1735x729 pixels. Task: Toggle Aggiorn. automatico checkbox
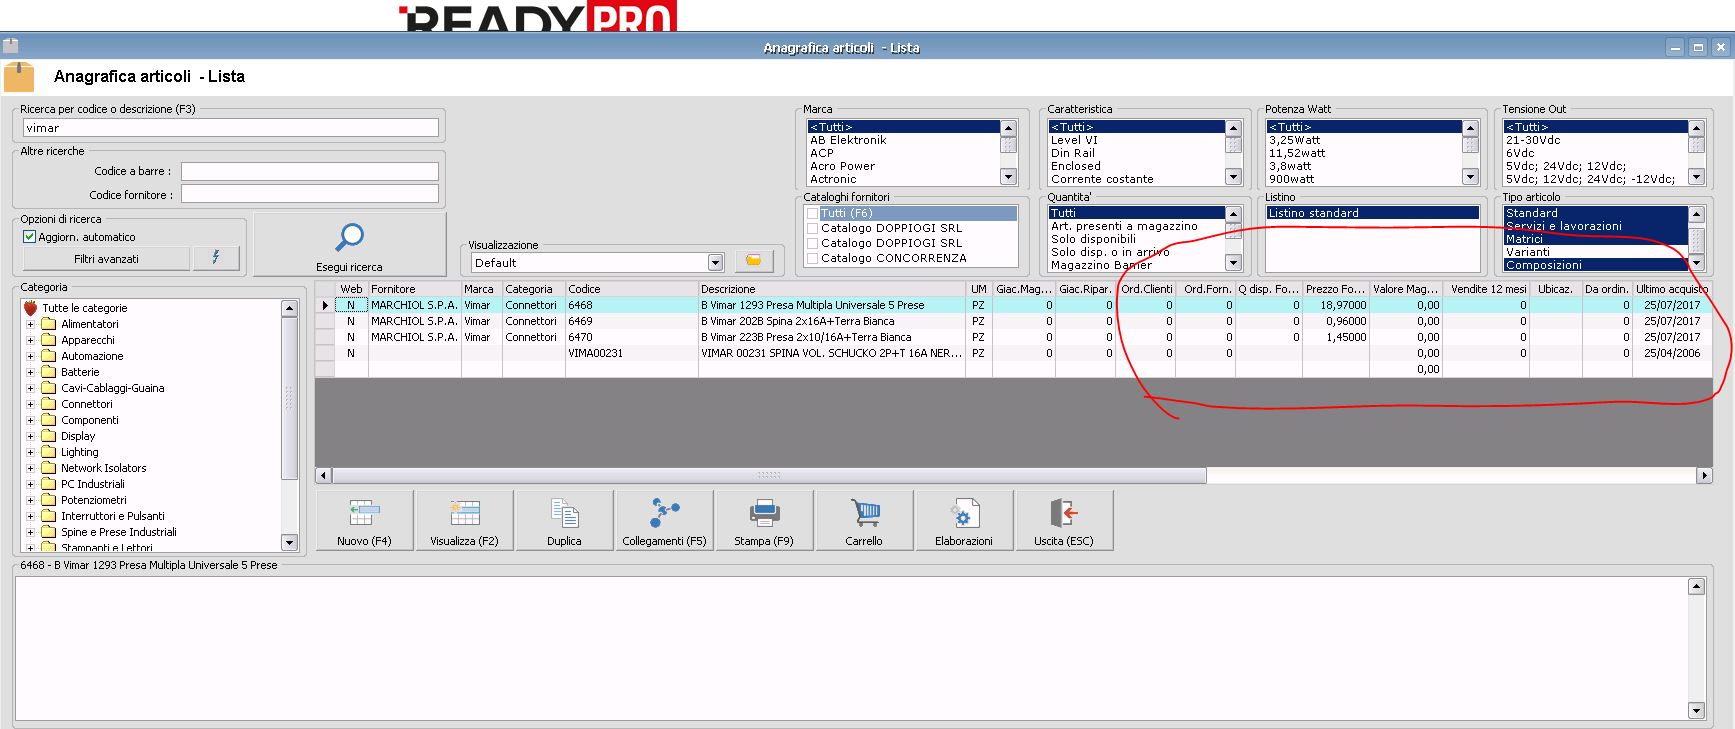(30, 237)
